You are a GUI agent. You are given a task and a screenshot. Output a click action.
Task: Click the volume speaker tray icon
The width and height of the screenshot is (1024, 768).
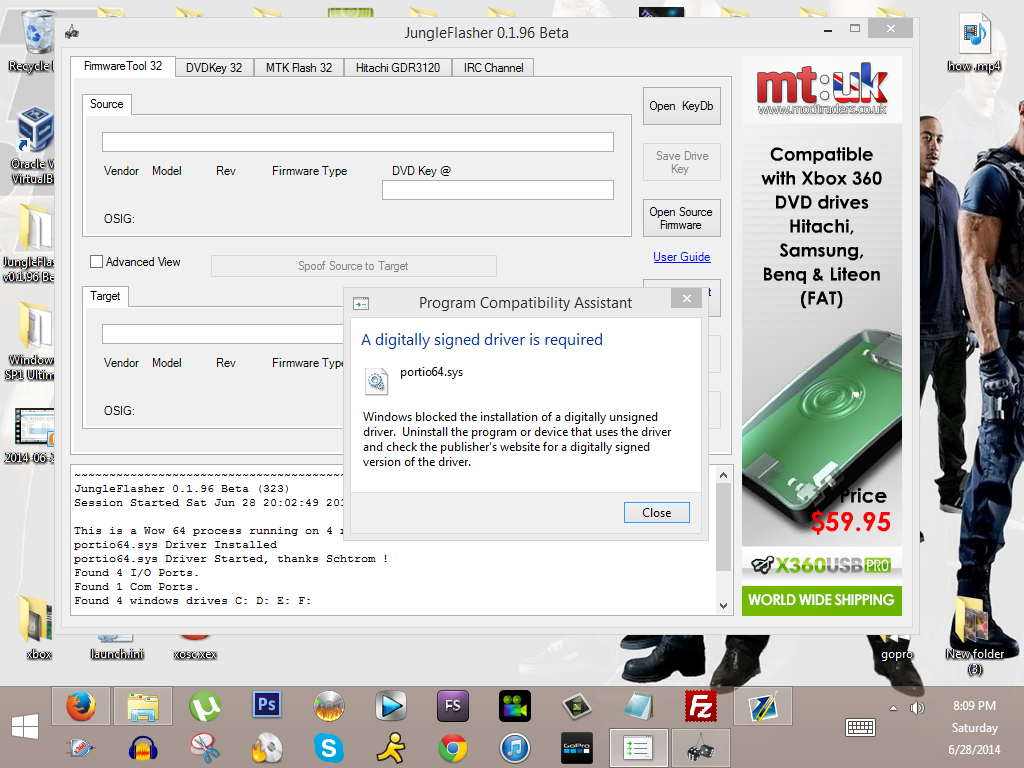tap(917, 708)
